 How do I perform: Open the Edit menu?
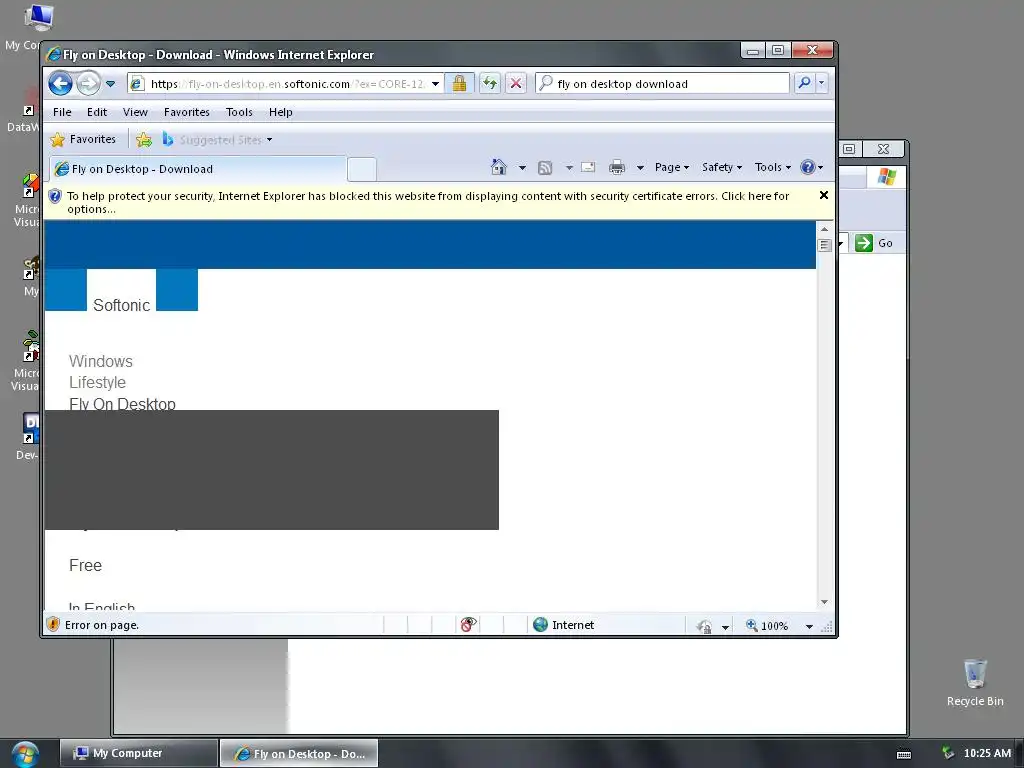[97, 112]
